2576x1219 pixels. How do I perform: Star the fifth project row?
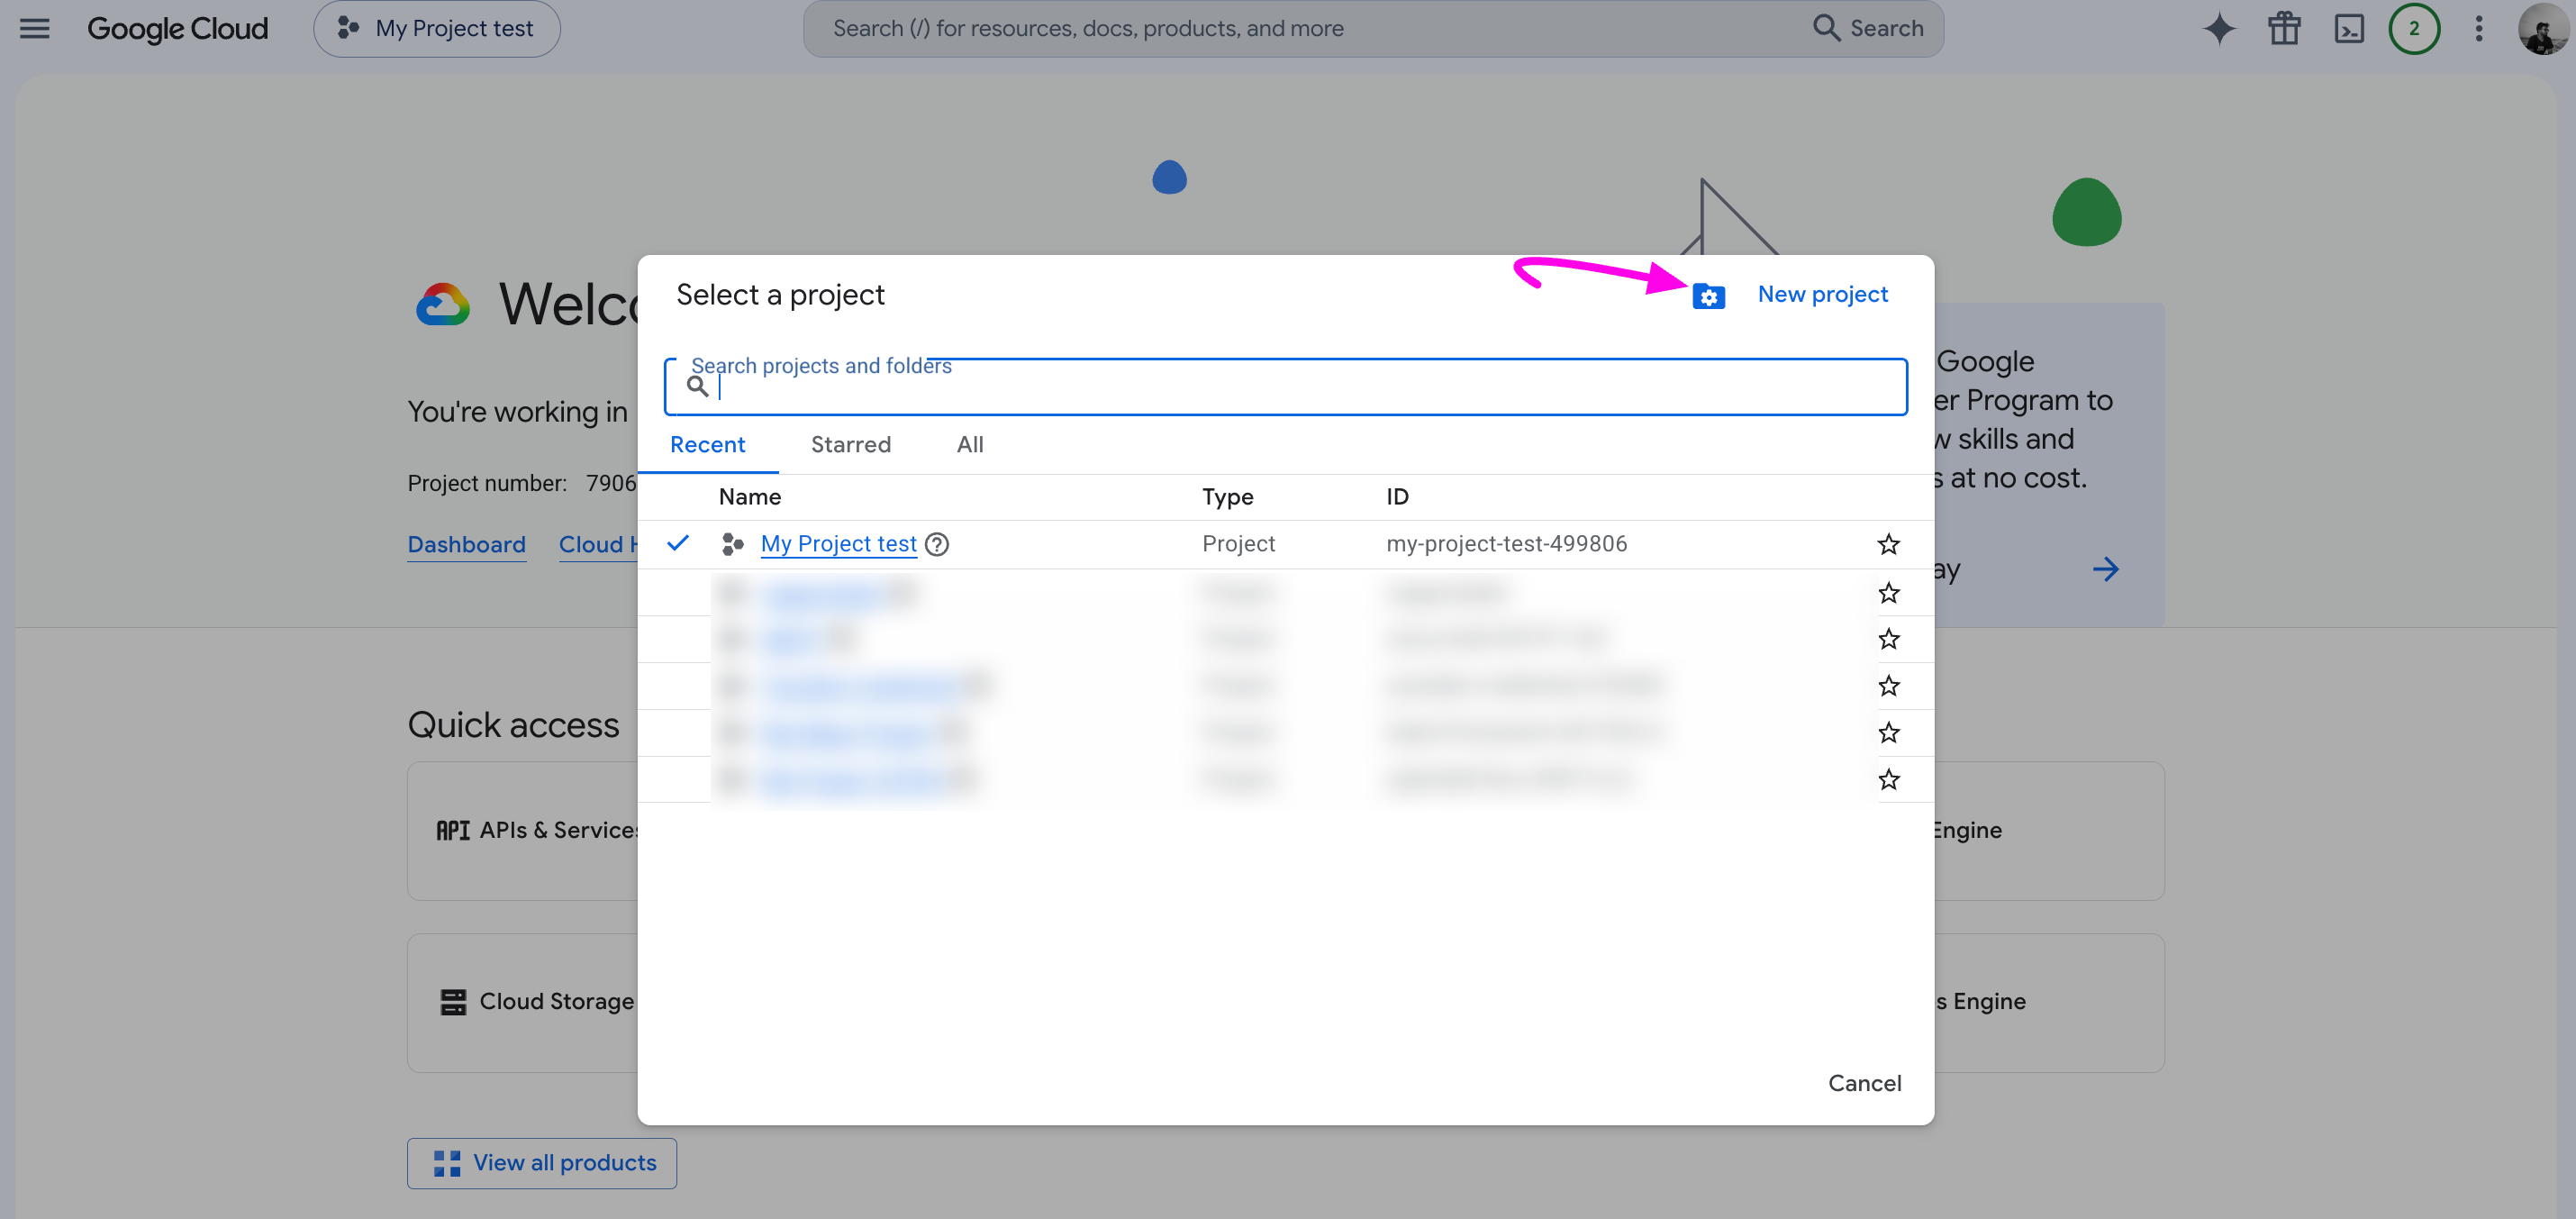tap(1887, 732)
